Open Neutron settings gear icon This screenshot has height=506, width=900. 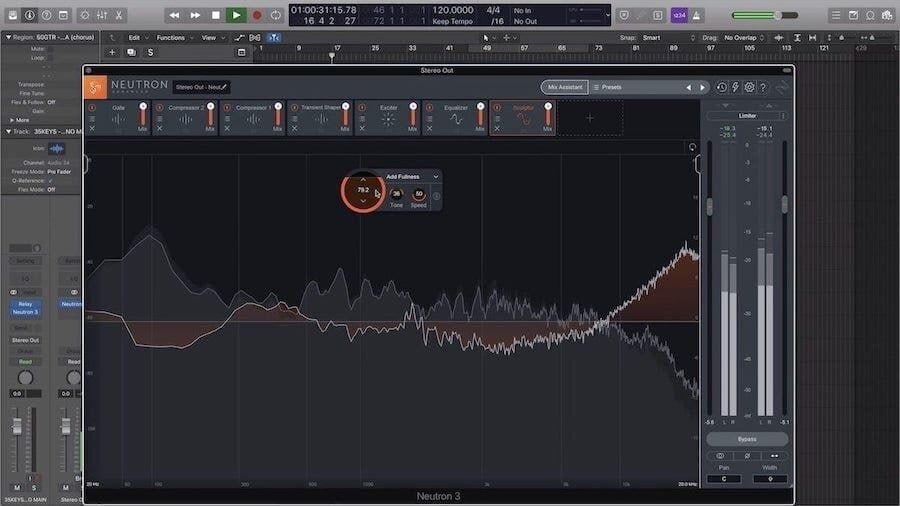[x=749, y=88]
